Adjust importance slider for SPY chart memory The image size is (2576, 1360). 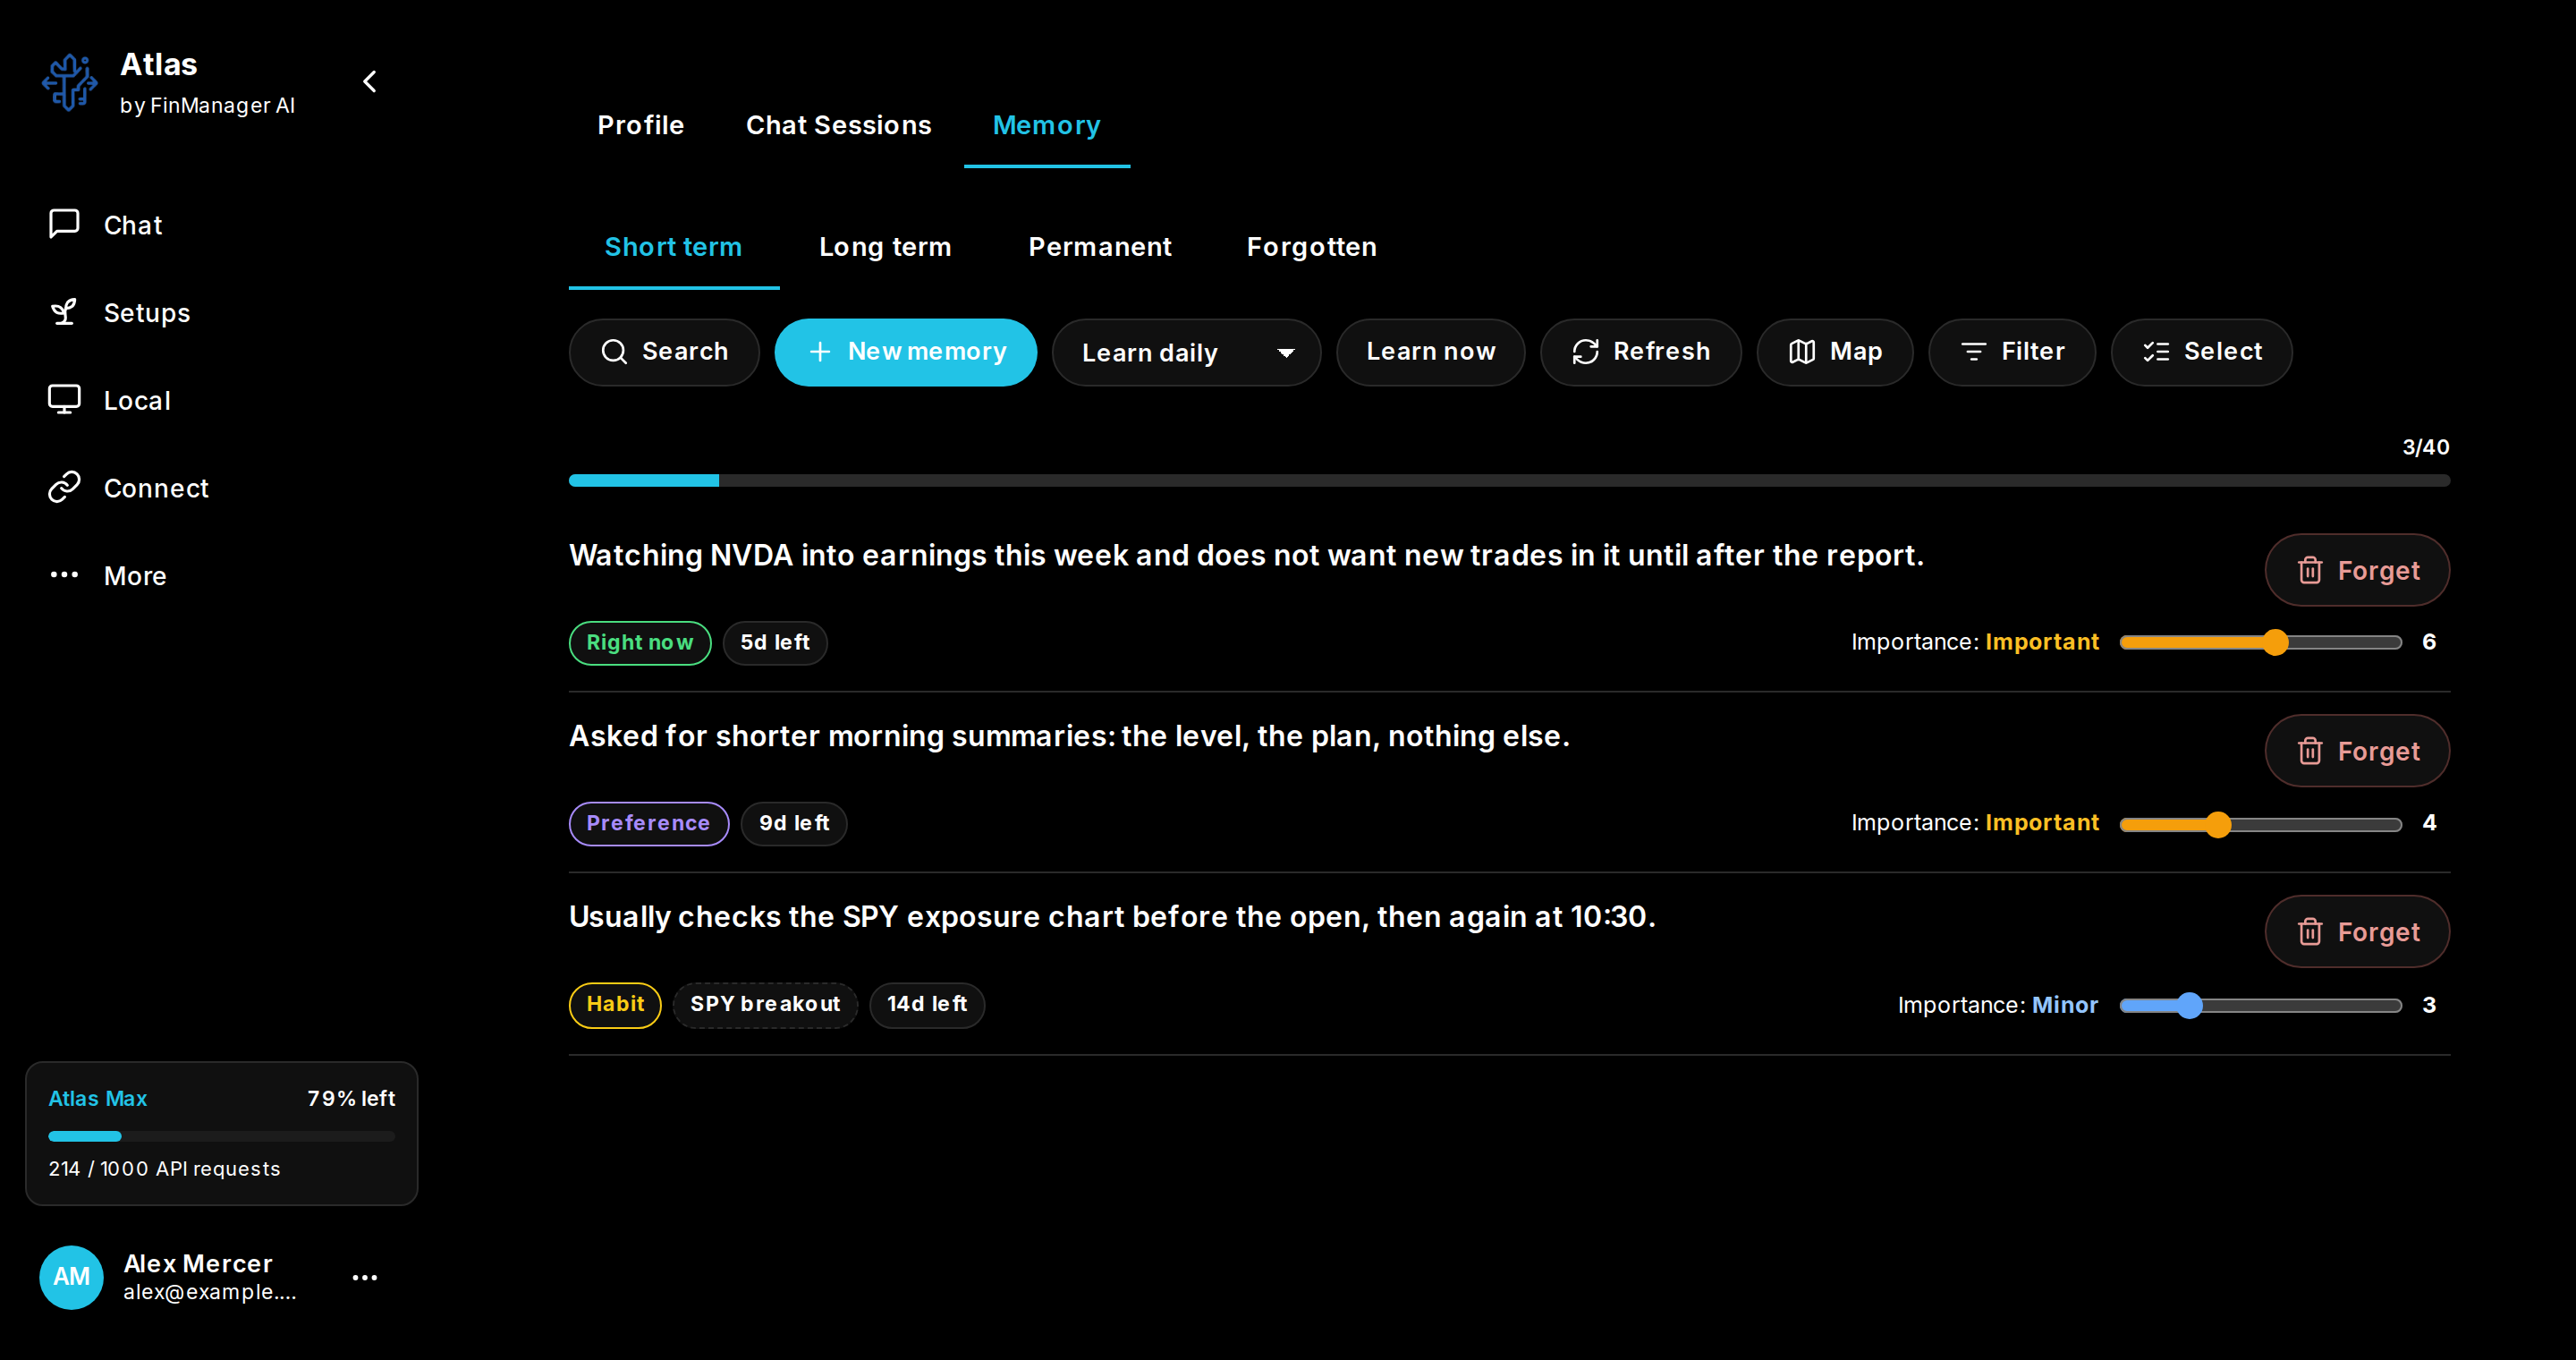tap(2260, 1005)
